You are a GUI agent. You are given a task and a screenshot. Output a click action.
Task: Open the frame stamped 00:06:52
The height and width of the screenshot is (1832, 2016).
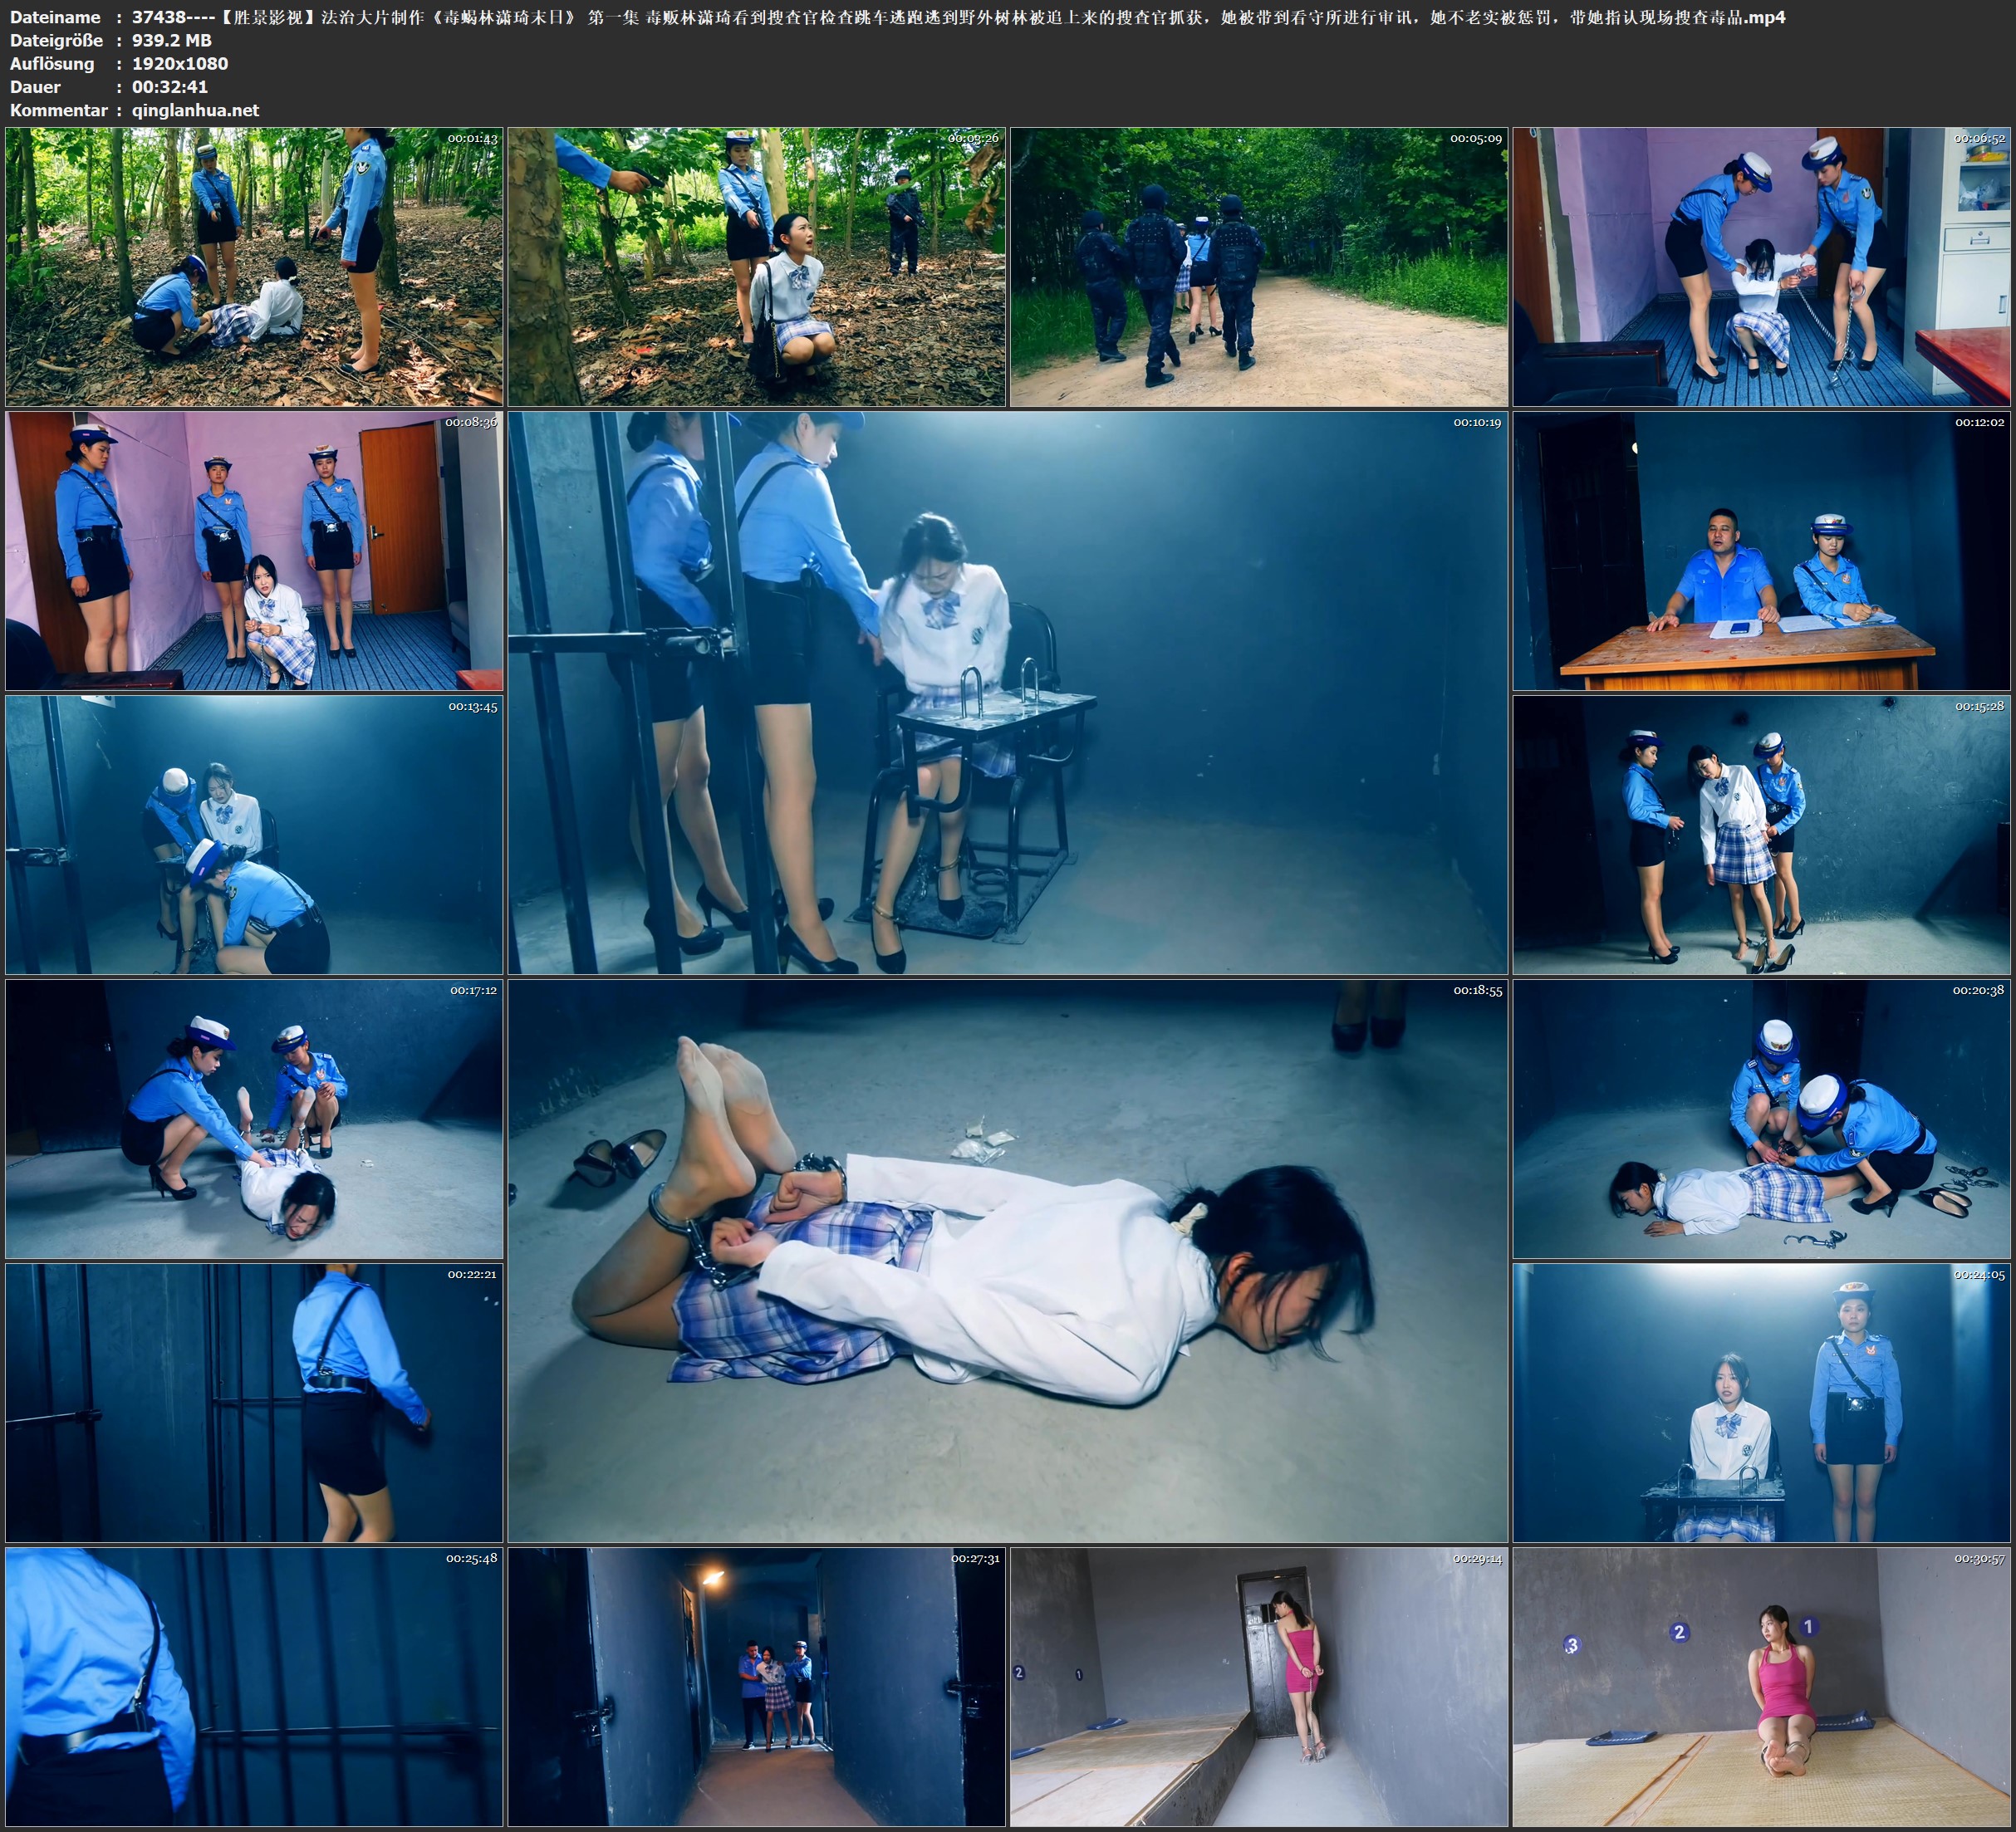(1762, 266)
